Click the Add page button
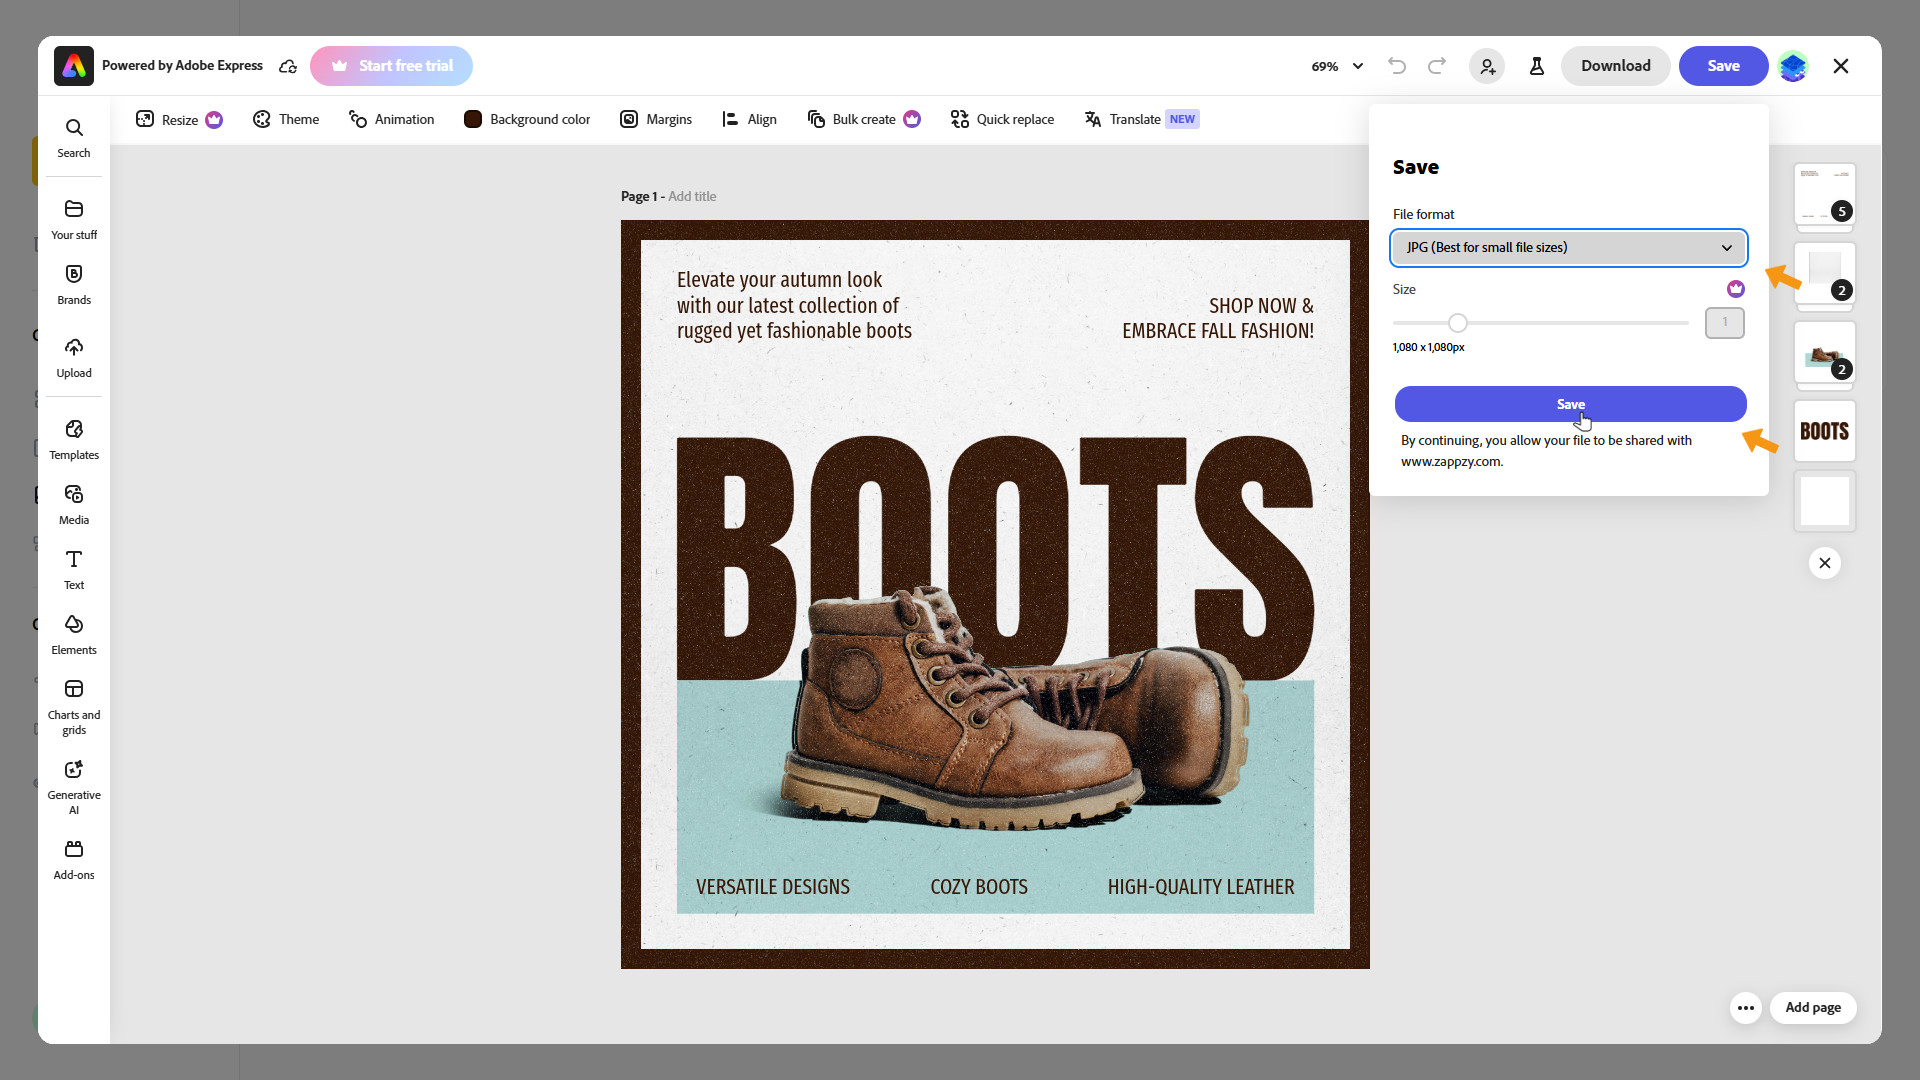Viewport: 1920px width, 1080px height. (1812, 1007)
